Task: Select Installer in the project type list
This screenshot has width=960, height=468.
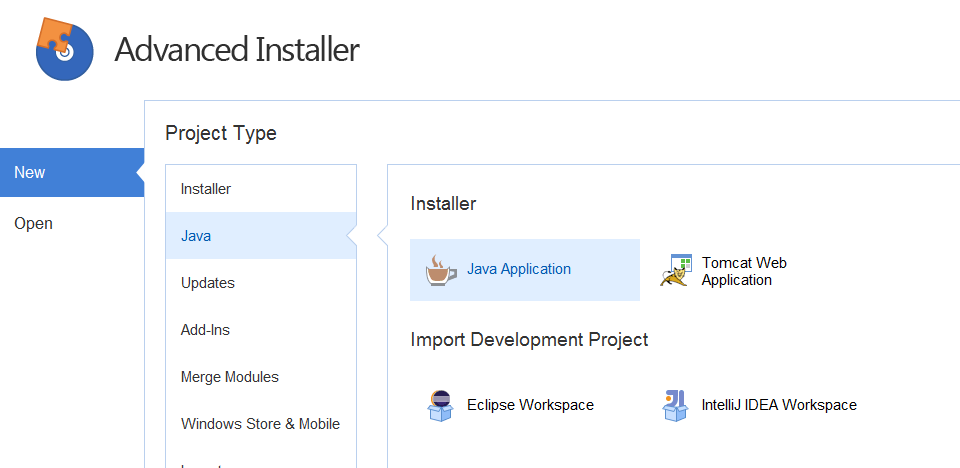Action: [x=206, y=188]
